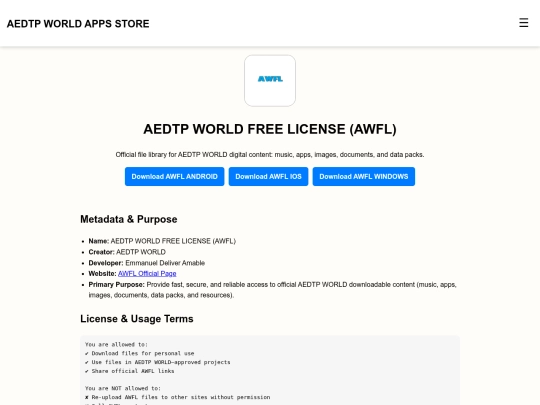
Task: Click the AEDTP WORLD APPS STORE title
Action: point(78,24)
